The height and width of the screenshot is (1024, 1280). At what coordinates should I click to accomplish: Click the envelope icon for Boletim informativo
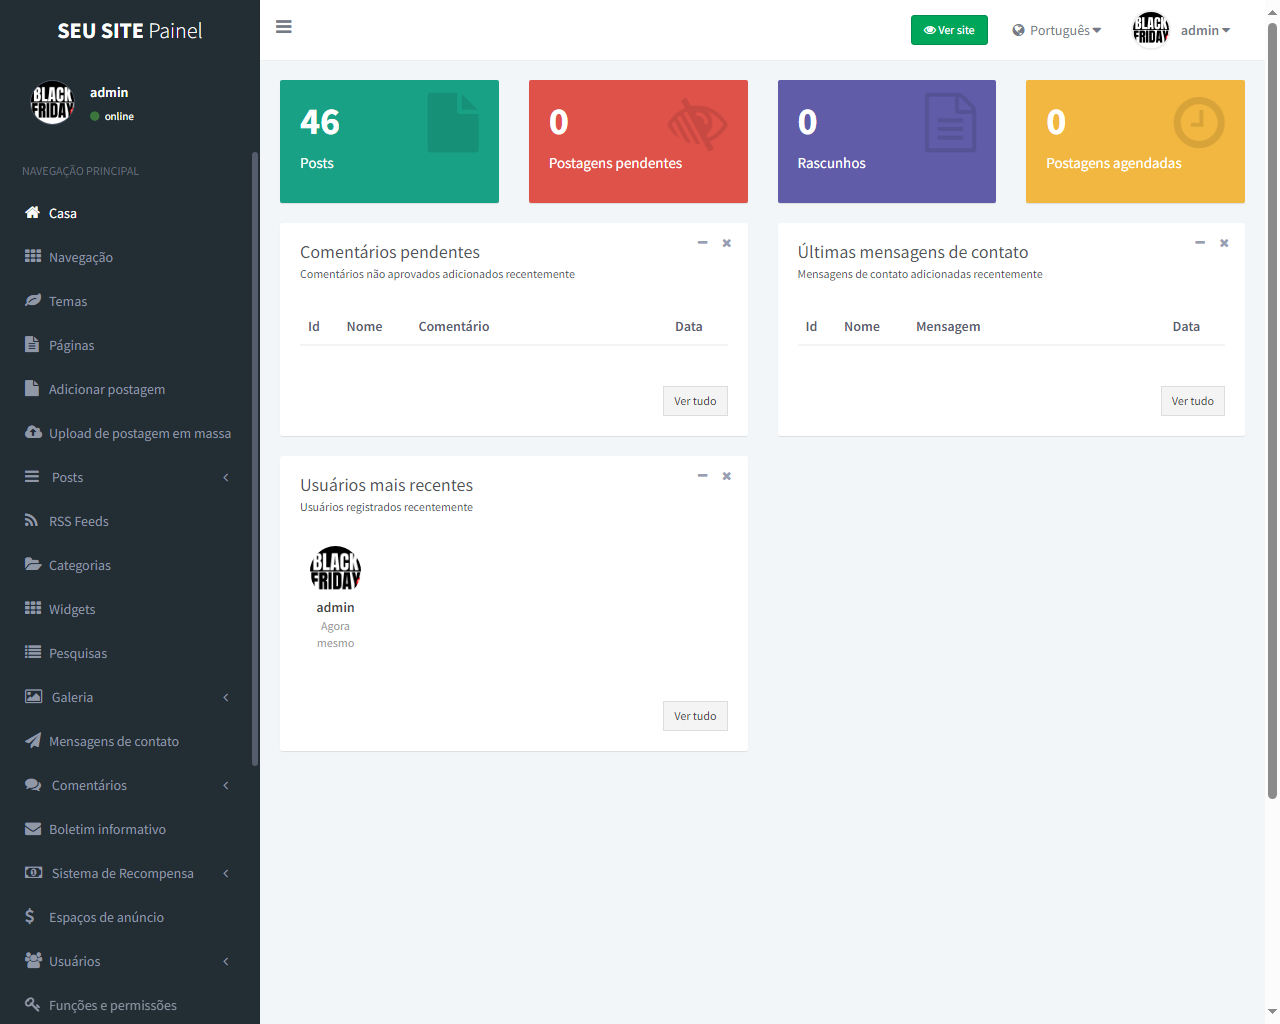(x=32, y=828)
